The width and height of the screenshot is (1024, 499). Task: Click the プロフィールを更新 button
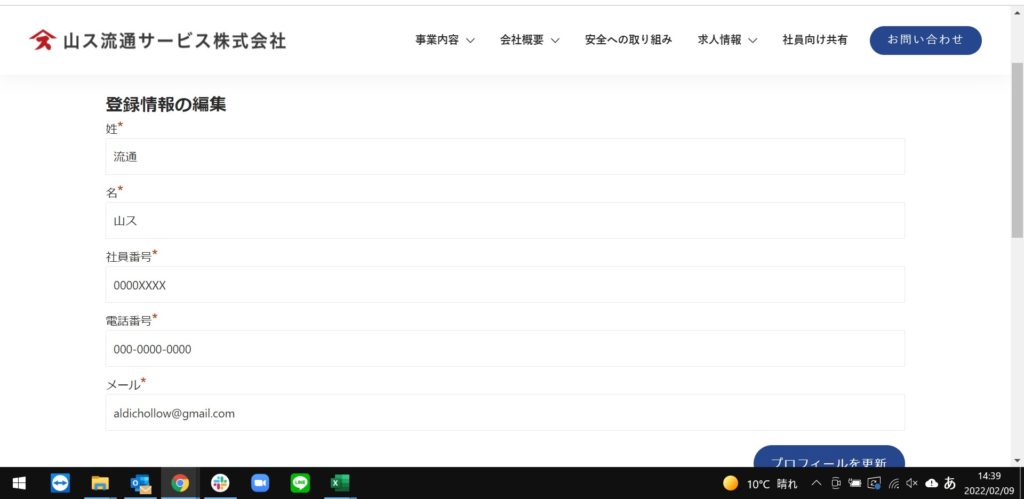click(829, 457)
